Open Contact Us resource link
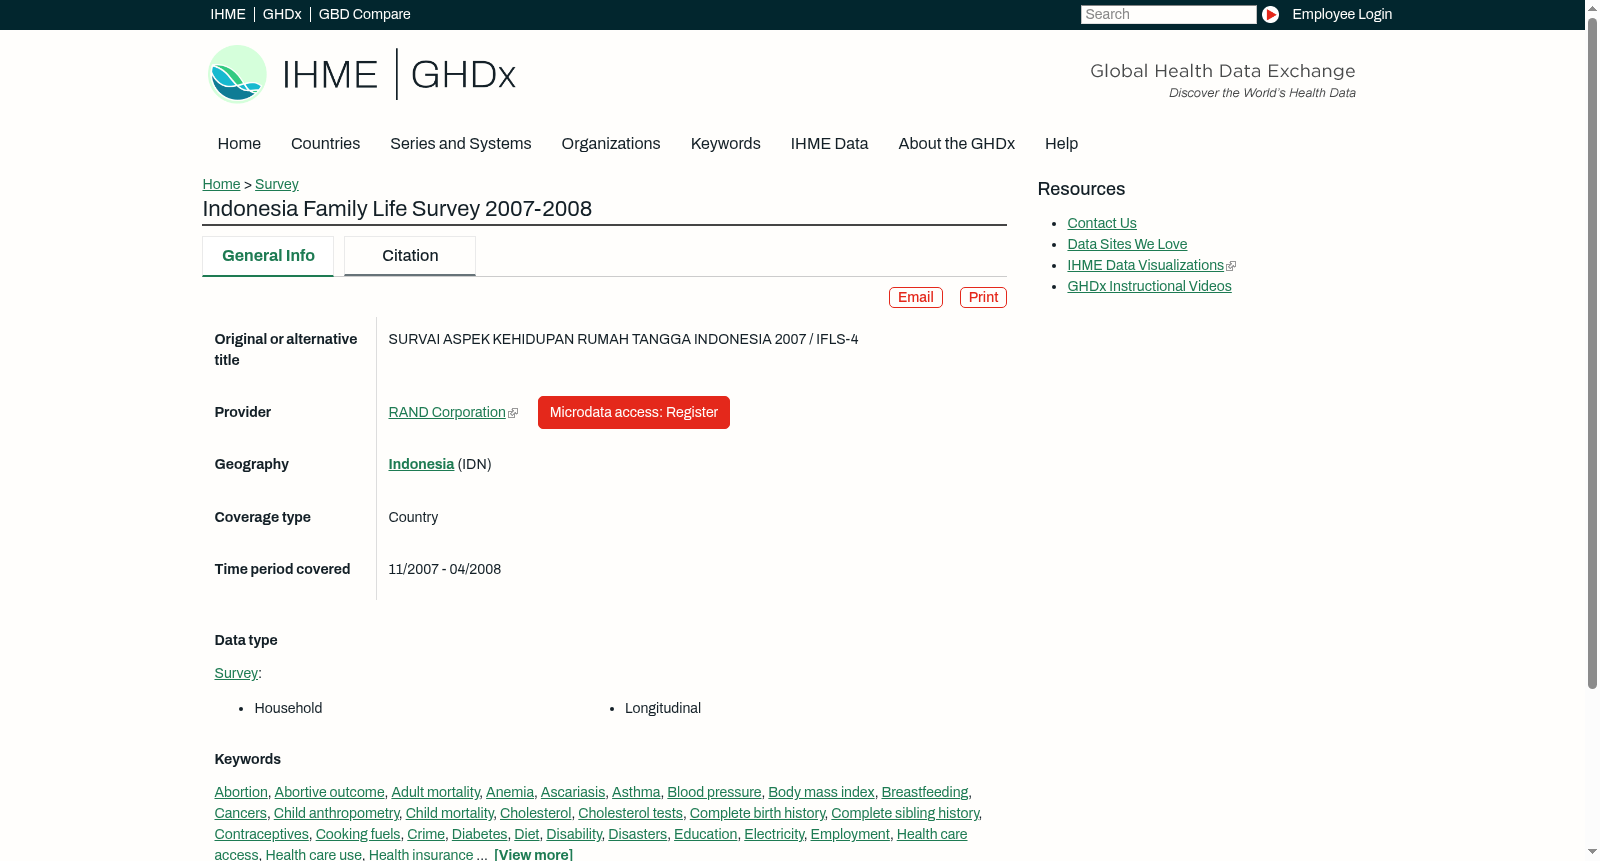Screen dimensions: 1600x861 [x=1101, y=223]
